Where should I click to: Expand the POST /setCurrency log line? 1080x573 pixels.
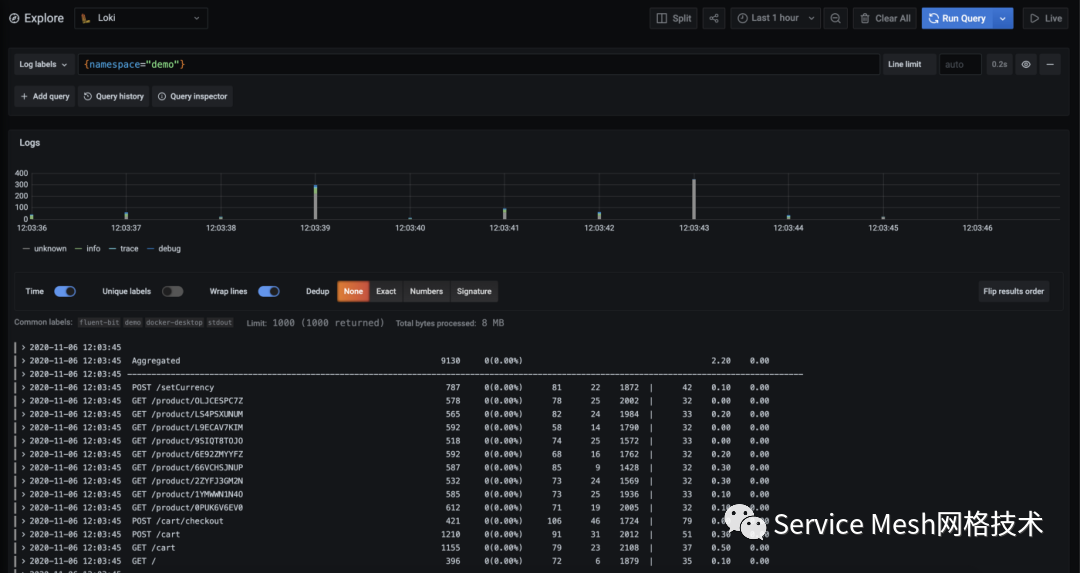tap(23, 388)
